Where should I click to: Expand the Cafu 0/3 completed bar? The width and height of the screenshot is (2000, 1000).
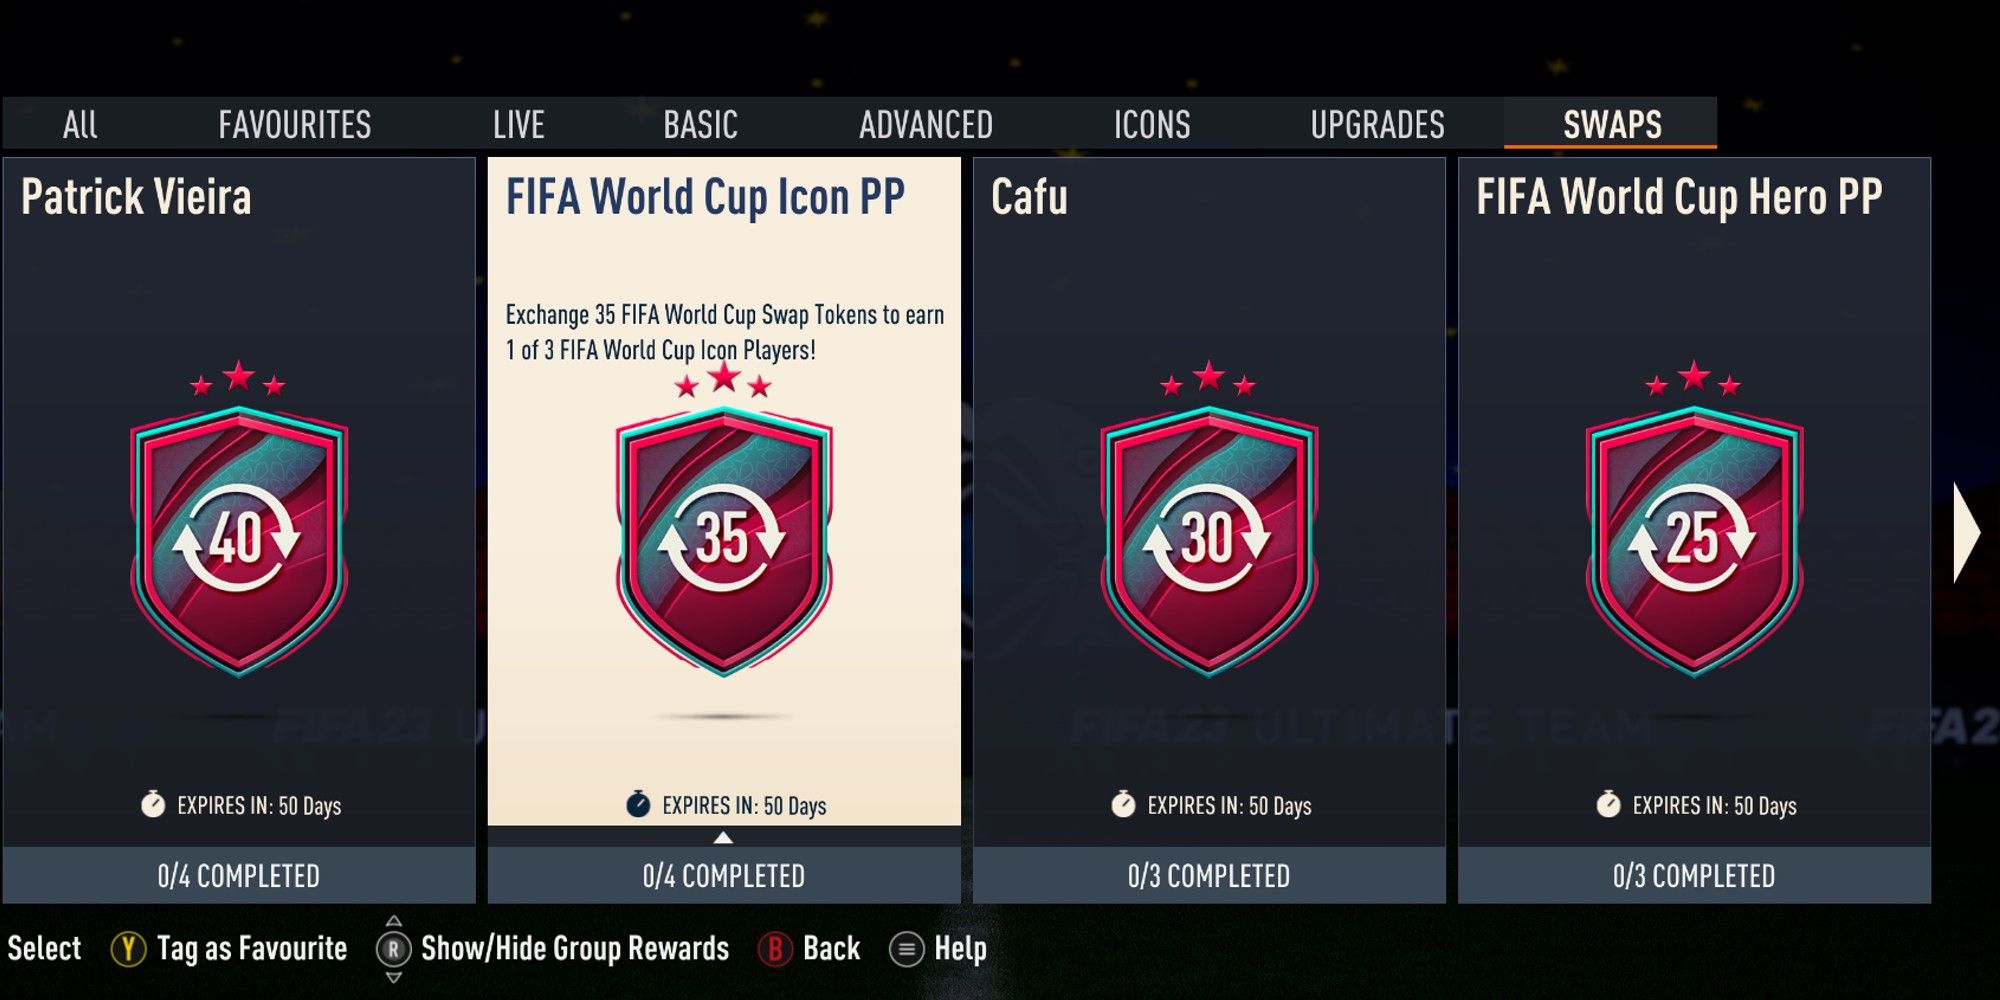pyautogui.click(x=1209, y=876)
